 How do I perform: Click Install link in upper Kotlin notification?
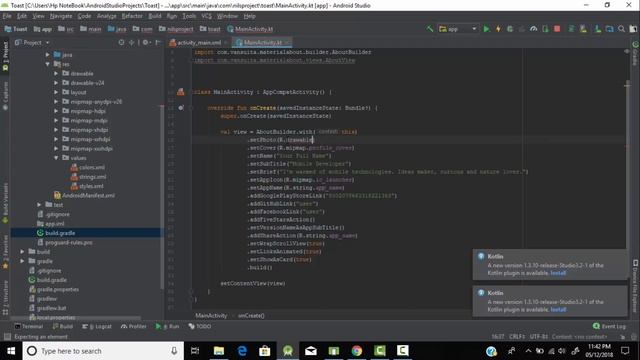tap(558, 273)
